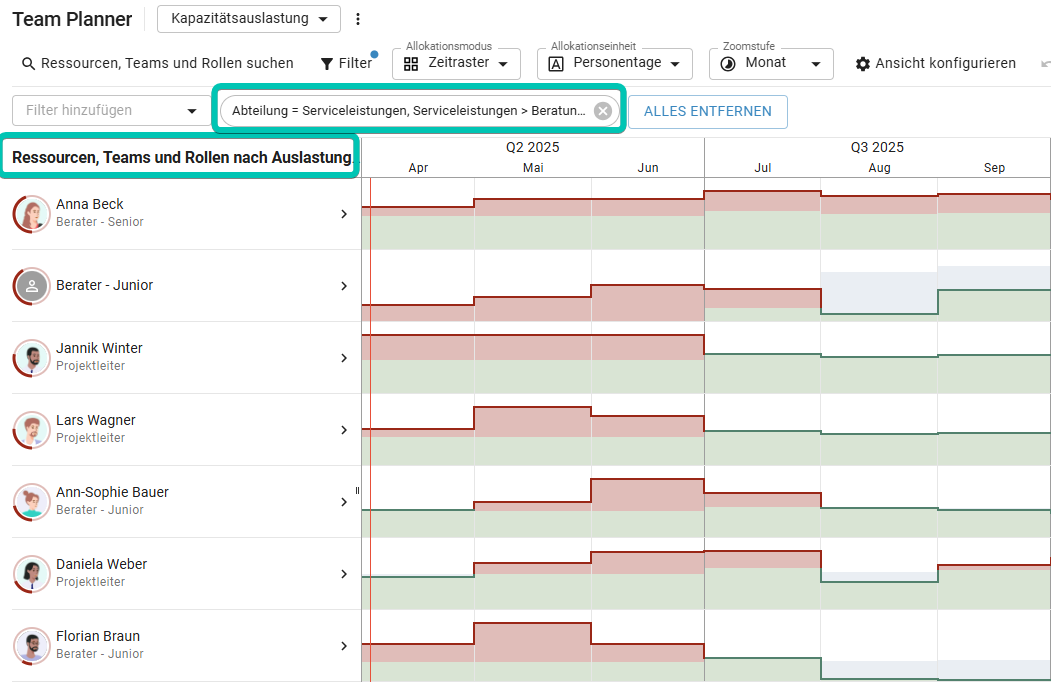
Task: Open the Allokationseinheit Personentage dropdown
Action: pyautogui.click(x=616, y=64)
